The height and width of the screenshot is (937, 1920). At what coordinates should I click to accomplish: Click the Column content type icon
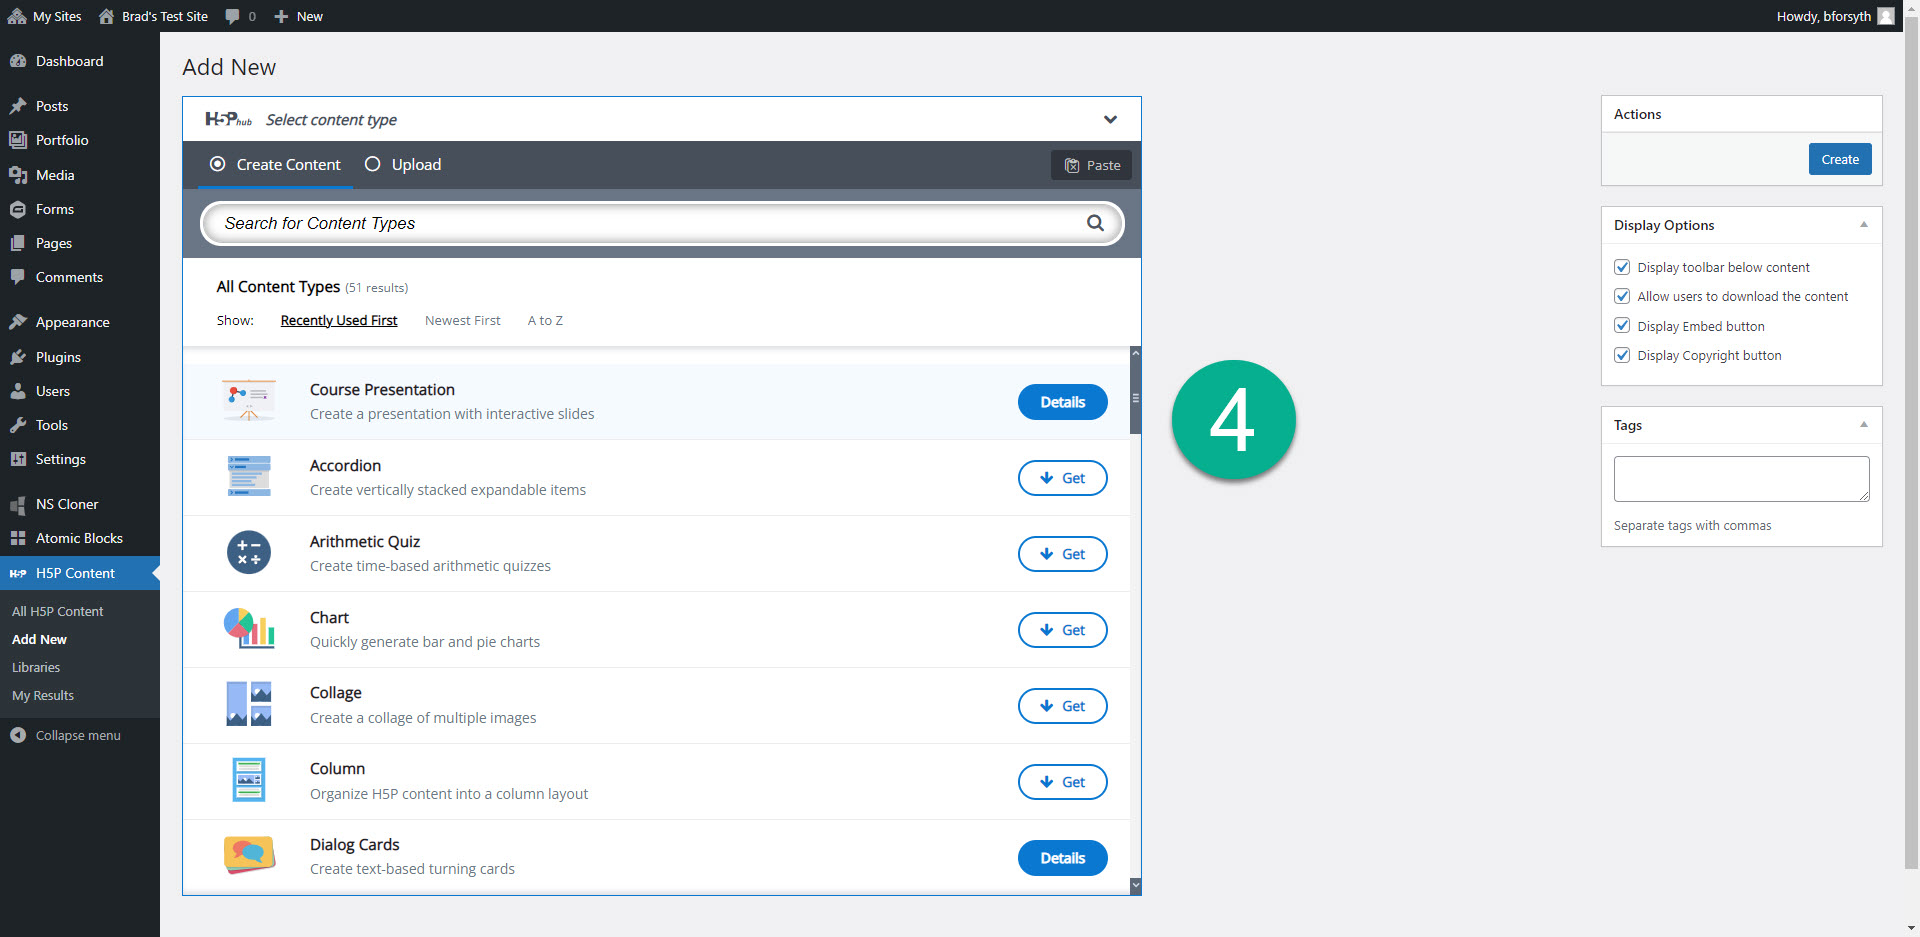249,781
